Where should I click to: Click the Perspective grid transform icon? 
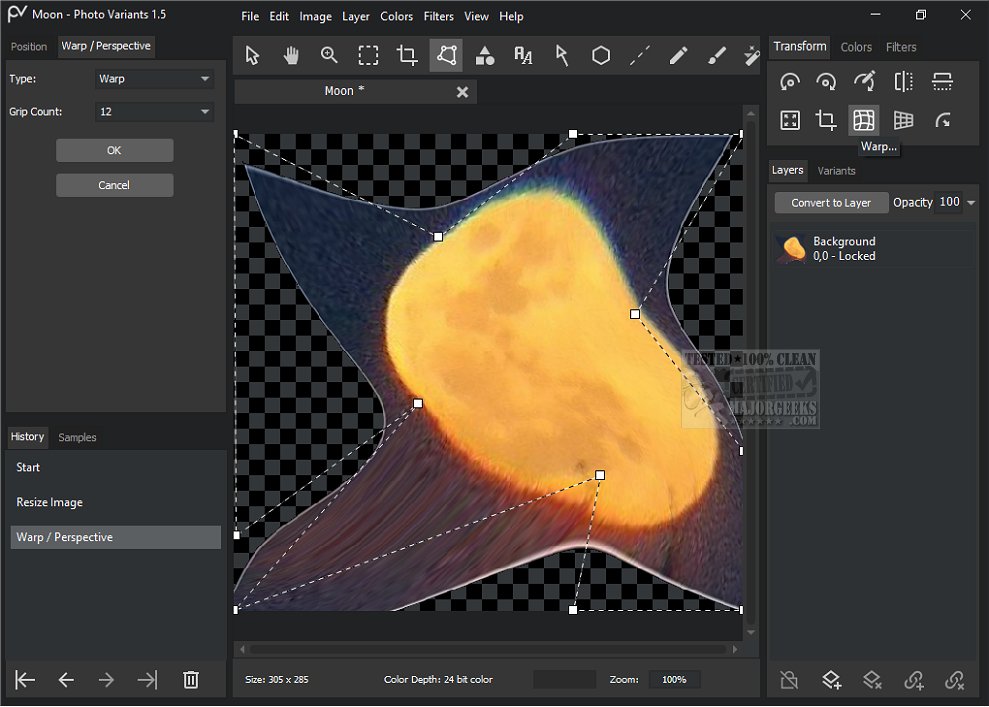click(x=903, y=121)
